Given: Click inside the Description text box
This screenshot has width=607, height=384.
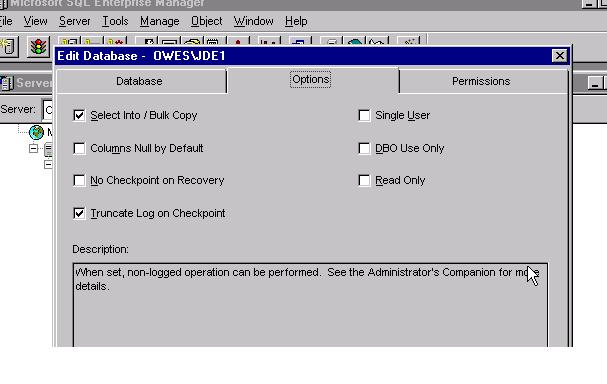Looking at the screenshot, I should (310, 305).
